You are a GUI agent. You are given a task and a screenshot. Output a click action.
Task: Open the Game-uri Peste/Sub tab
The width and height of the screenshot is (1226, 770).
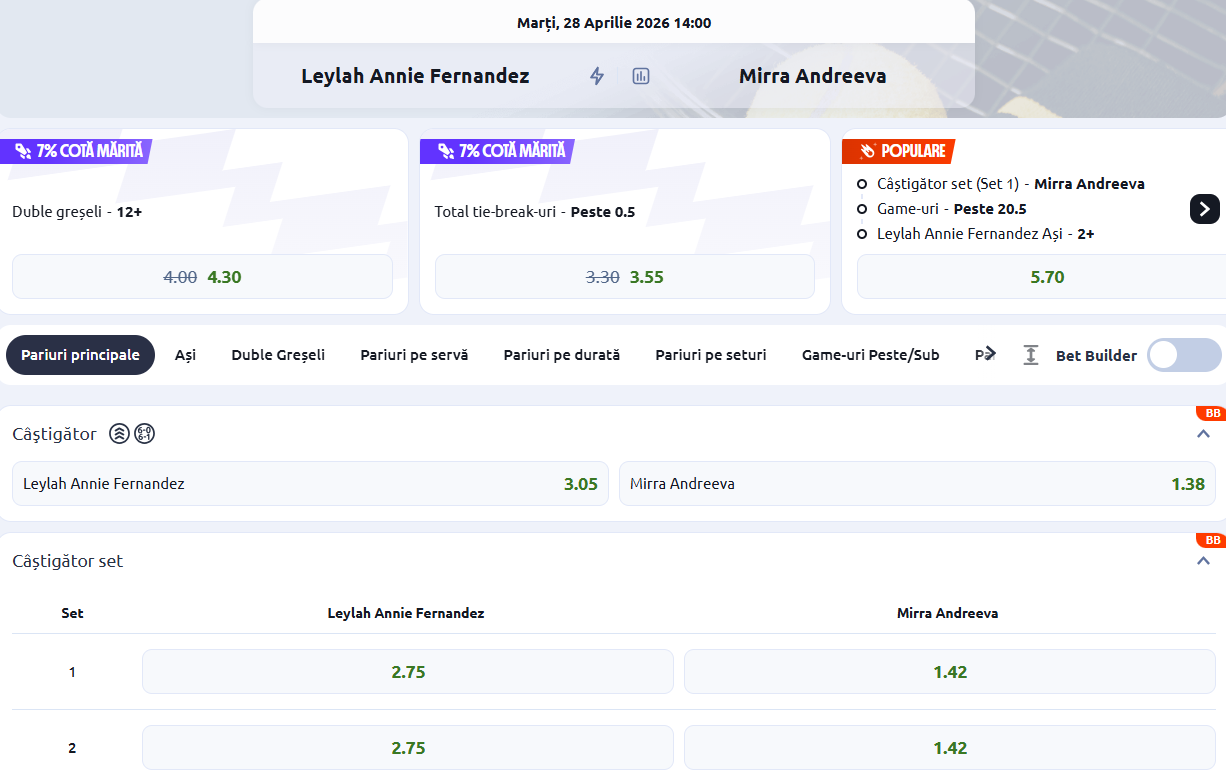click(x=870, y=355)
